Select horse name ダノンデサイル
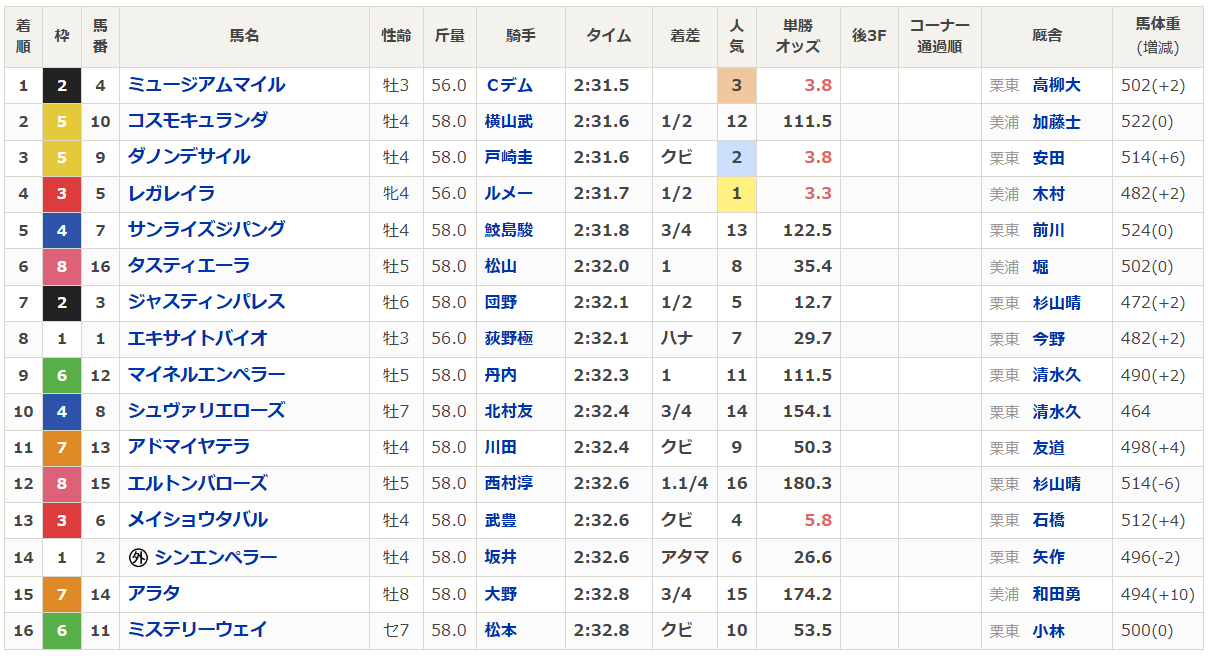1210x656 pixels. click(188, 157)
